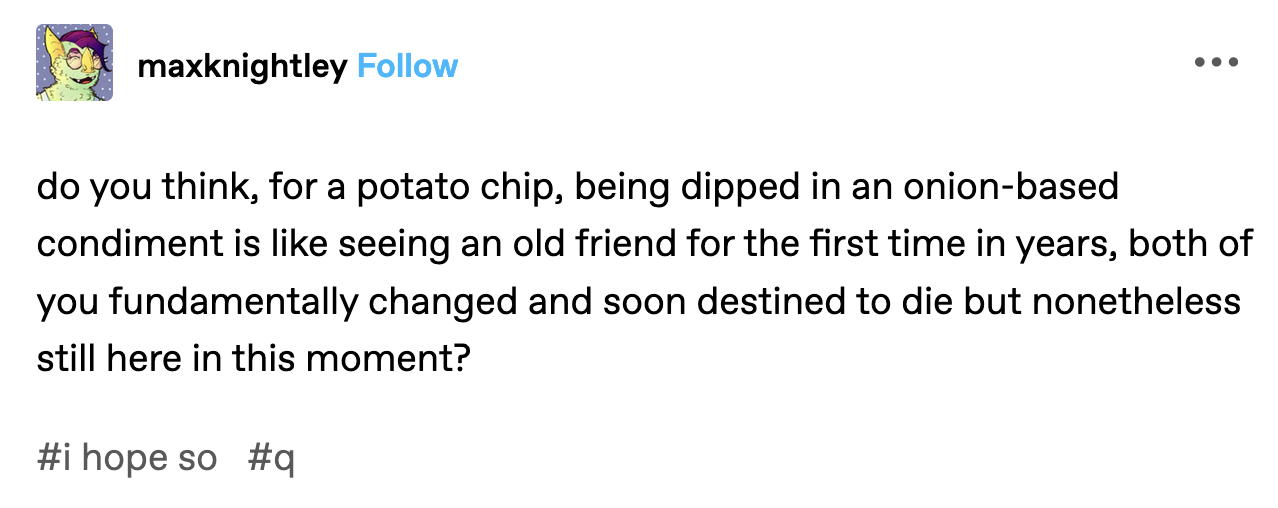Follow the maxknightley blog
Viewport: 1278px width, 508px height.
(x=407, y=67)
